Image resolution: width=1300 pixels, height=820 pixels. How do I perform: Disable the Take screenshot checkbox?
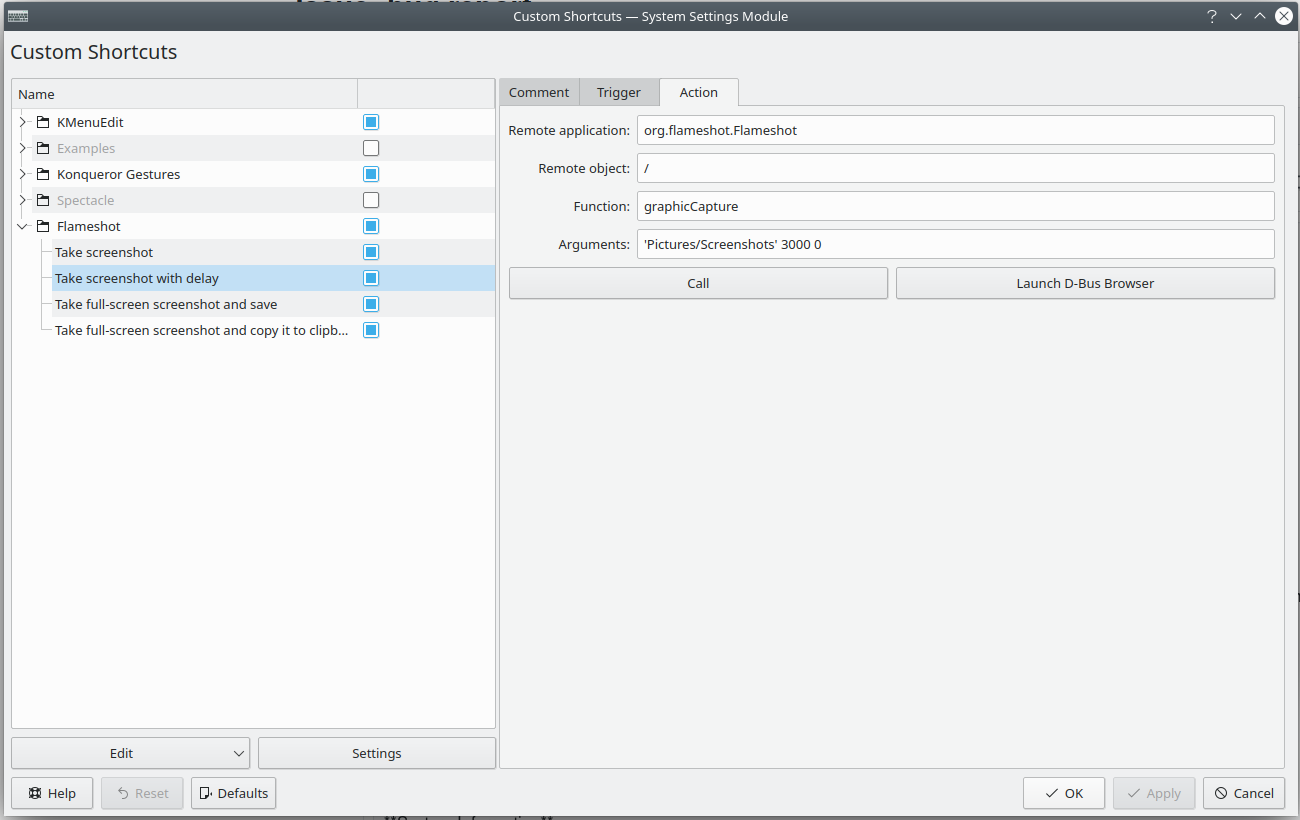coord(371,251)
